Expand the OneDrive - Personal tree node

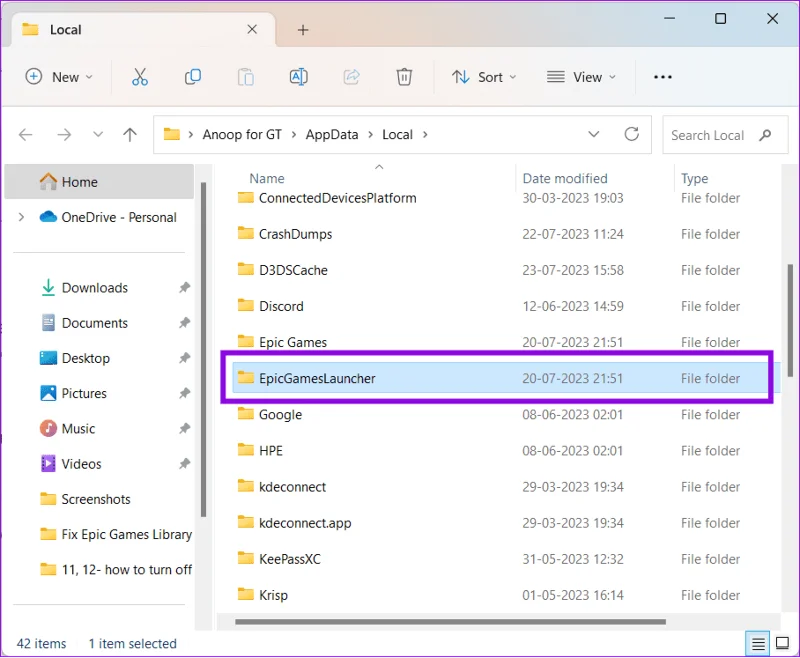point(21,217)
